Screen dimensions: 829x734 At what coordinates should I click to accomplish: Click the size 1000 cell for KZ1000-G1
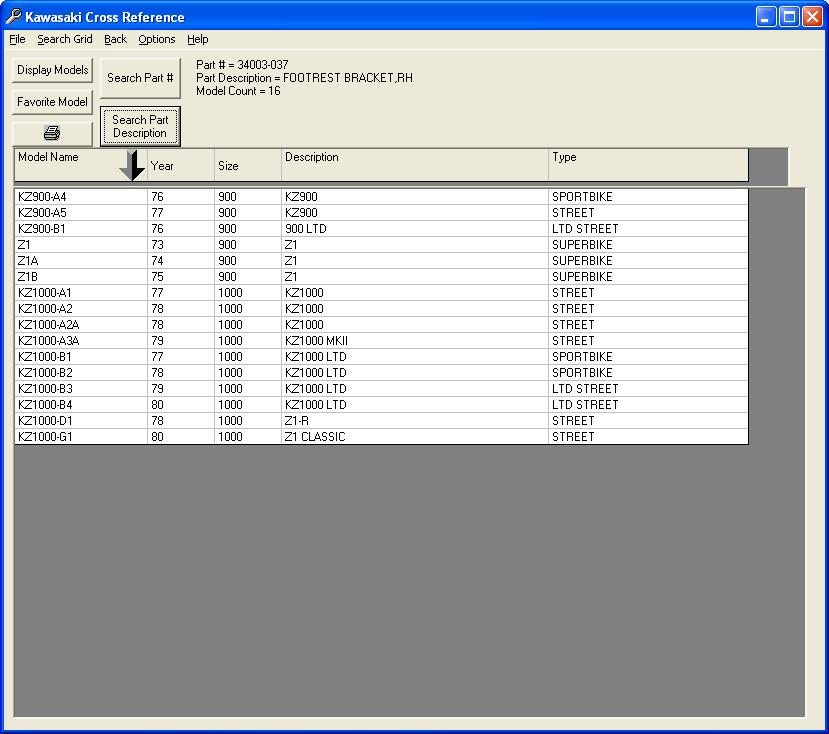pyautogui.click(x=248, y=436)
